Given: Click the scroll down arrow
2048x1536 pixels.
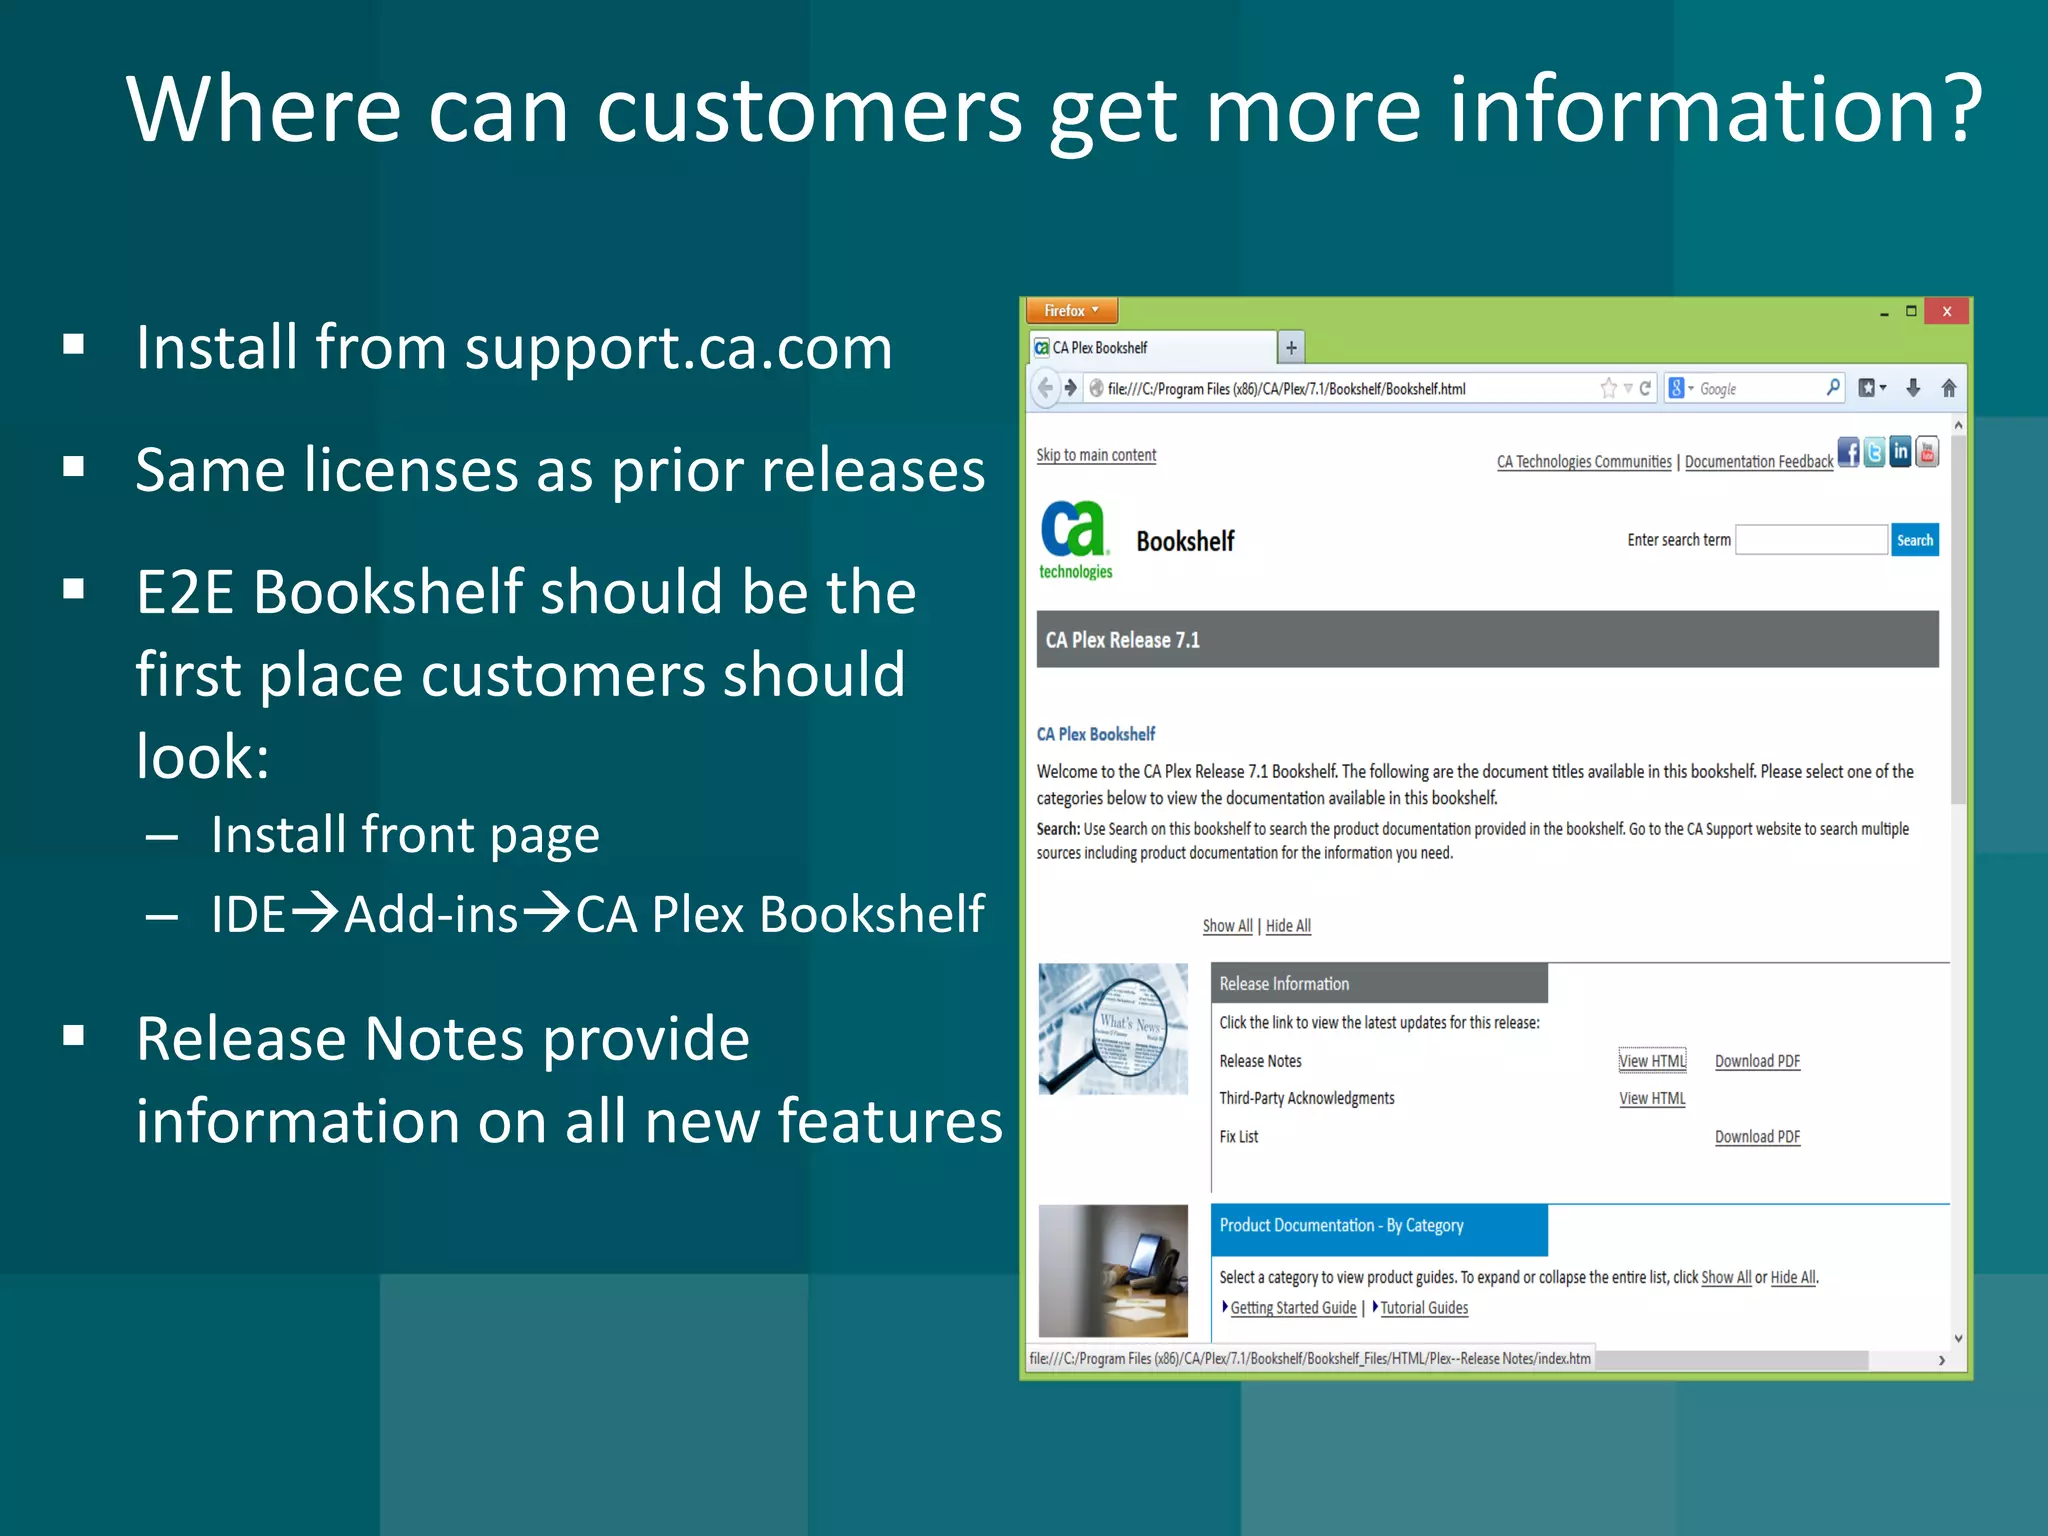Looking at the screenshot, I should 1958,1338.
